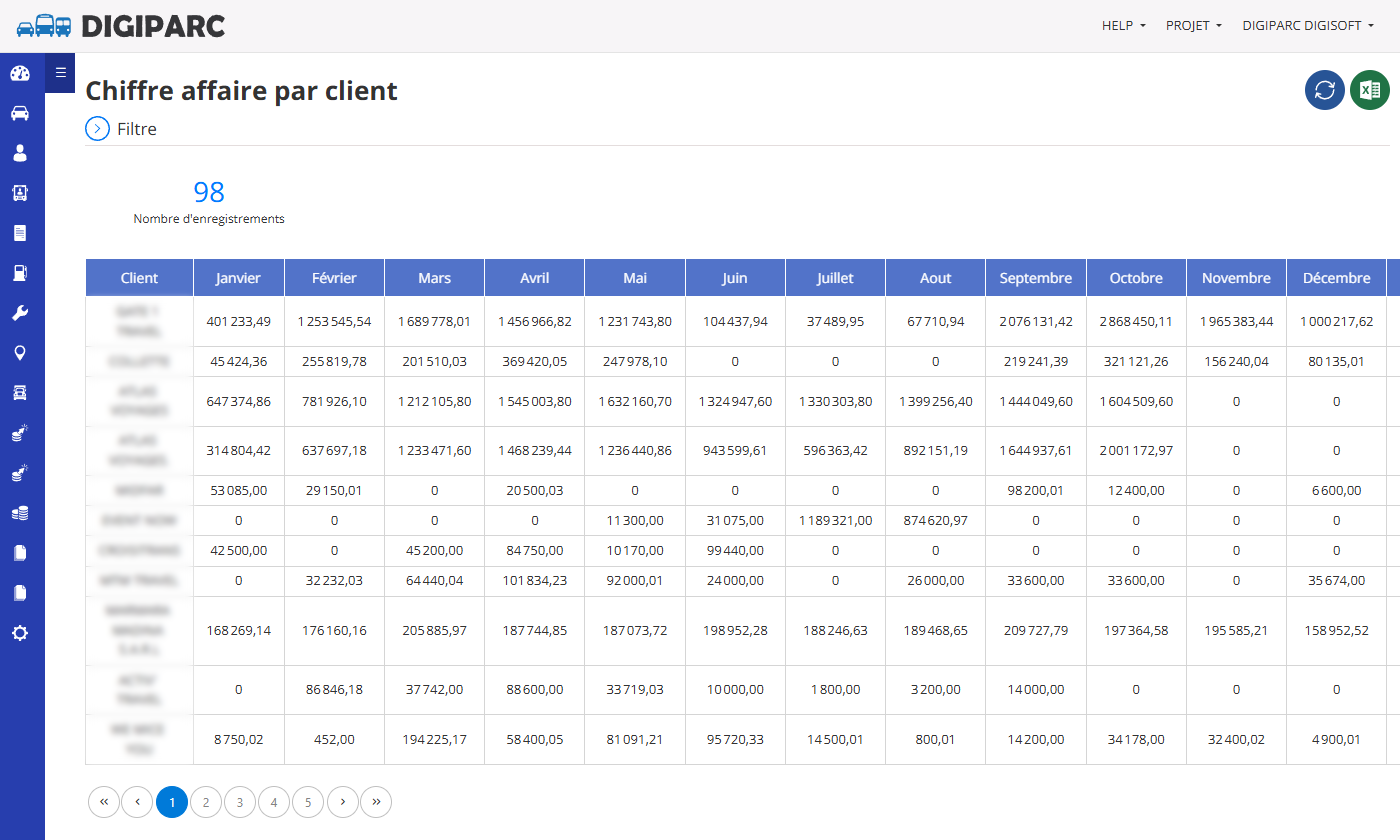1400x840 pixels.
Task: Click the 98 records count
Action: (209, 192)
